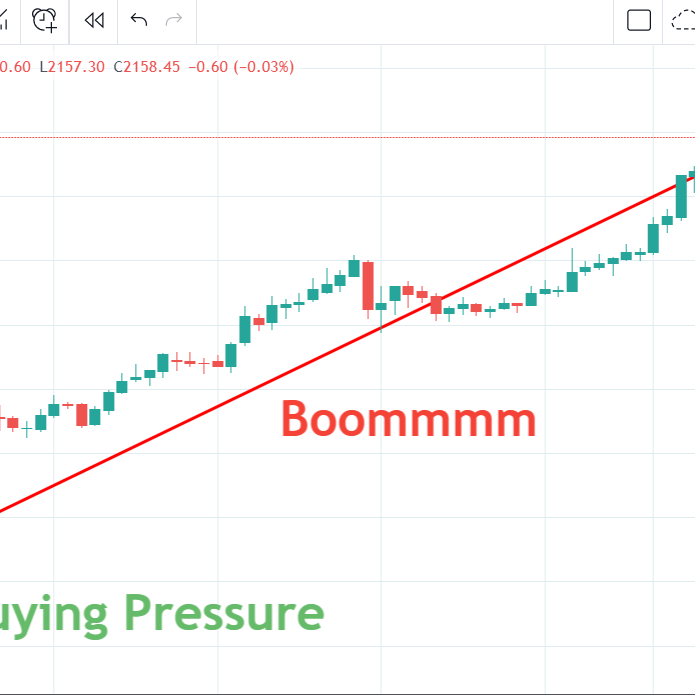Screen dimensions: 695x695
Task: Click the large red bearish candle at the peak
Action: click(x=368, y=285)
